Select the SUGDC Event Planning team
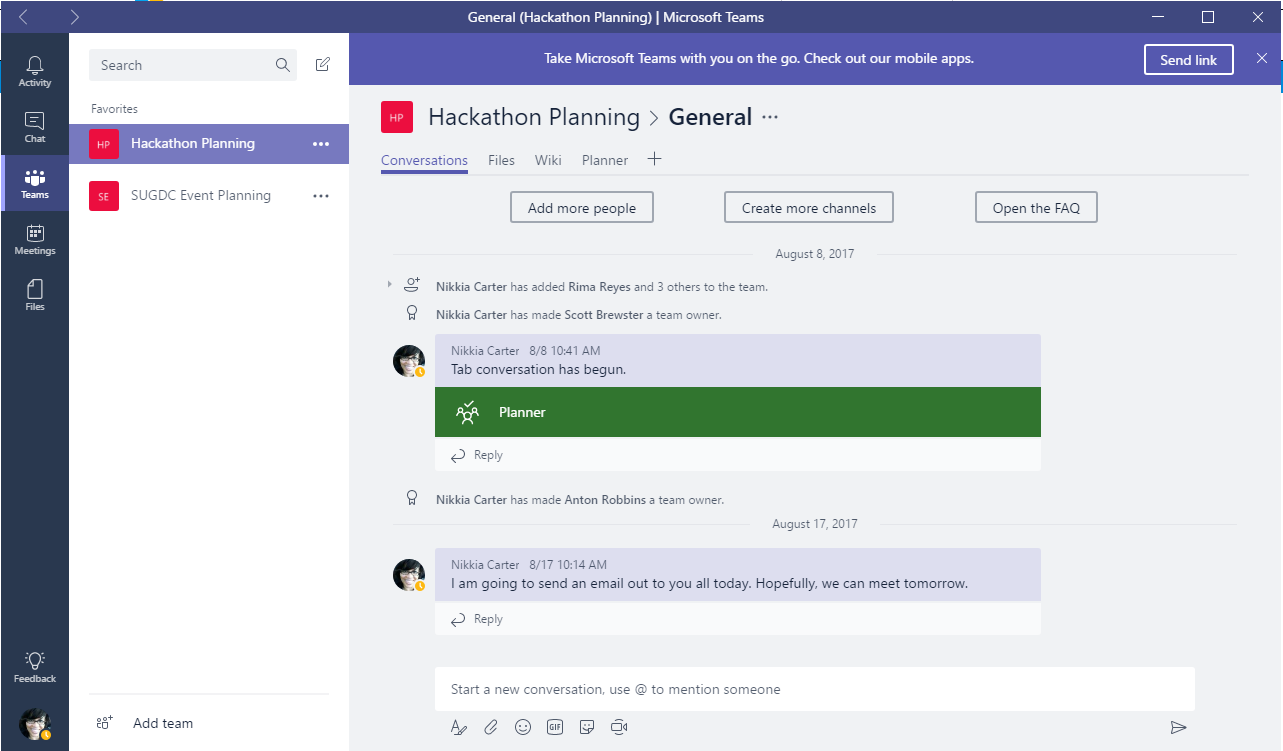Image resolution: width=1283 pixels, height=751 pixels. (209, 196)
